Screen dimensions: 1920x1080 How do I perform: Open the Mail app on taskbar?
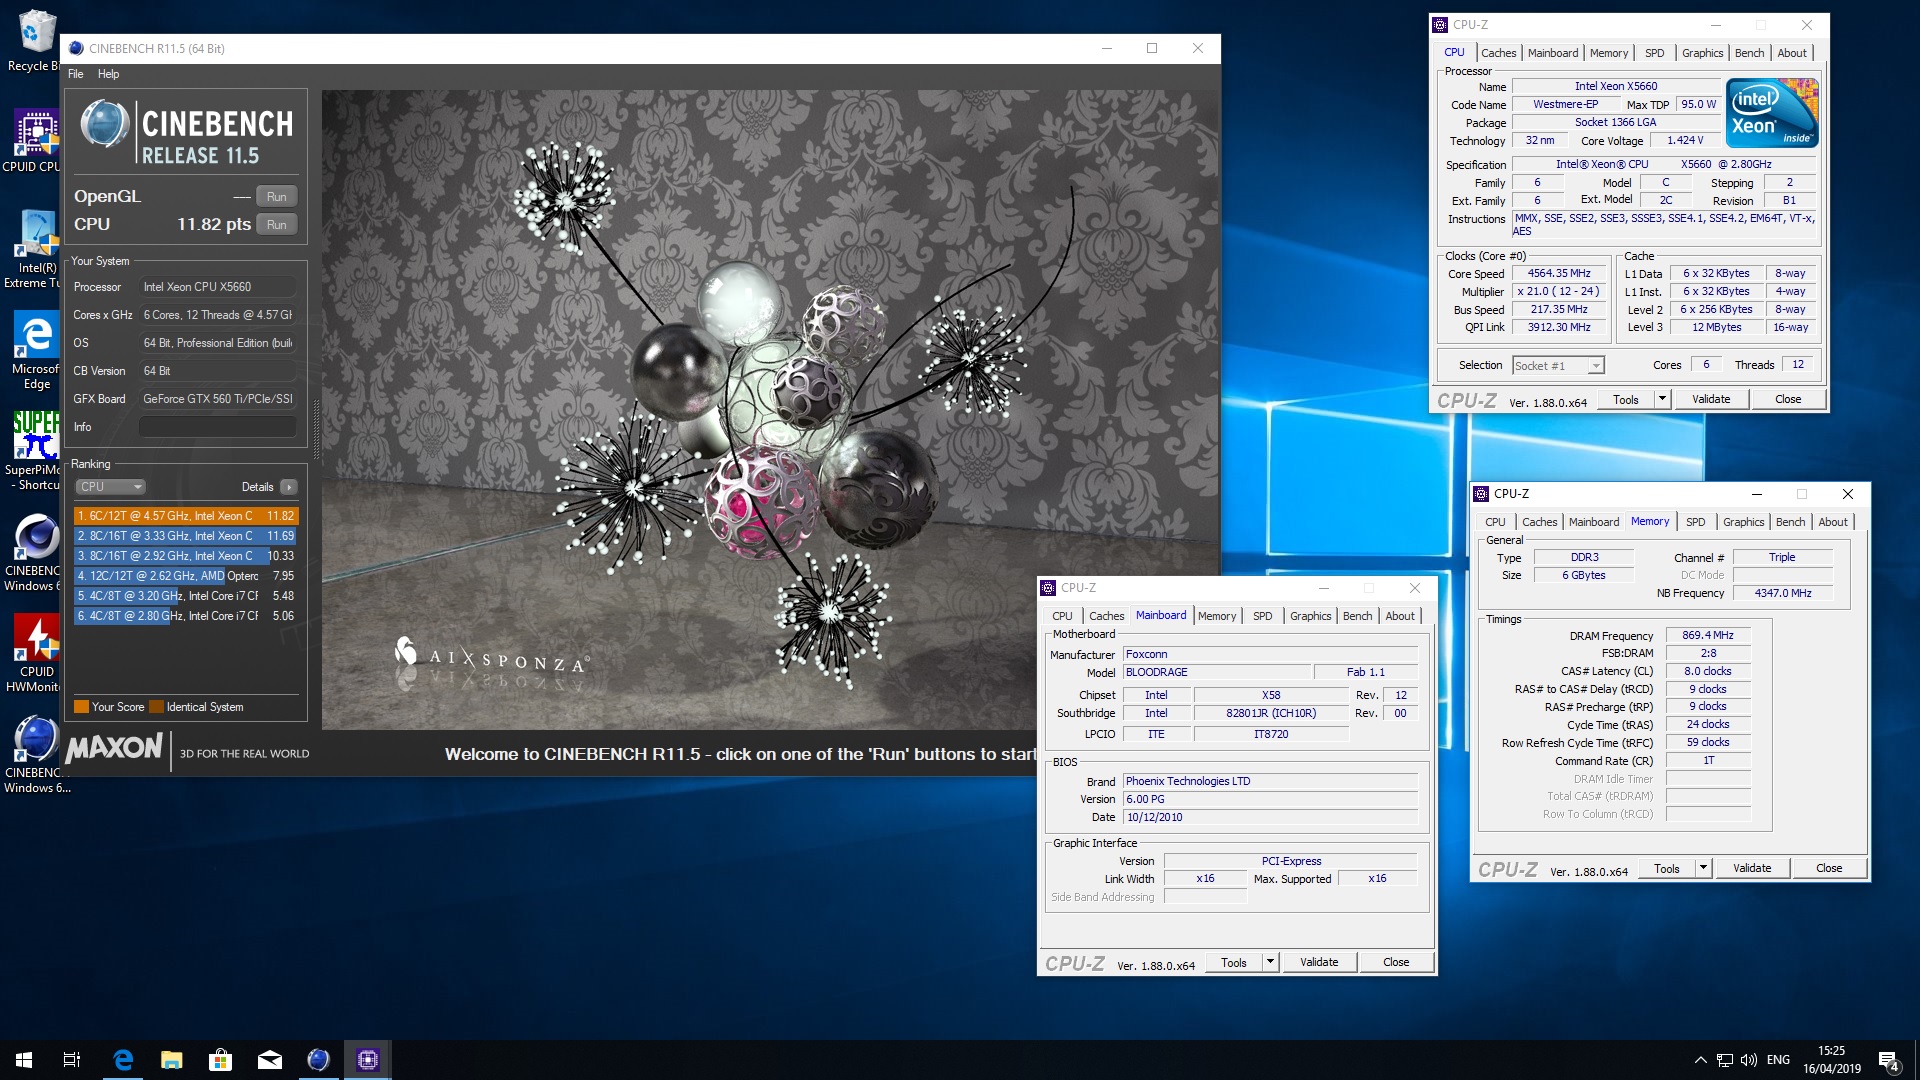[x=270, y=1060]
